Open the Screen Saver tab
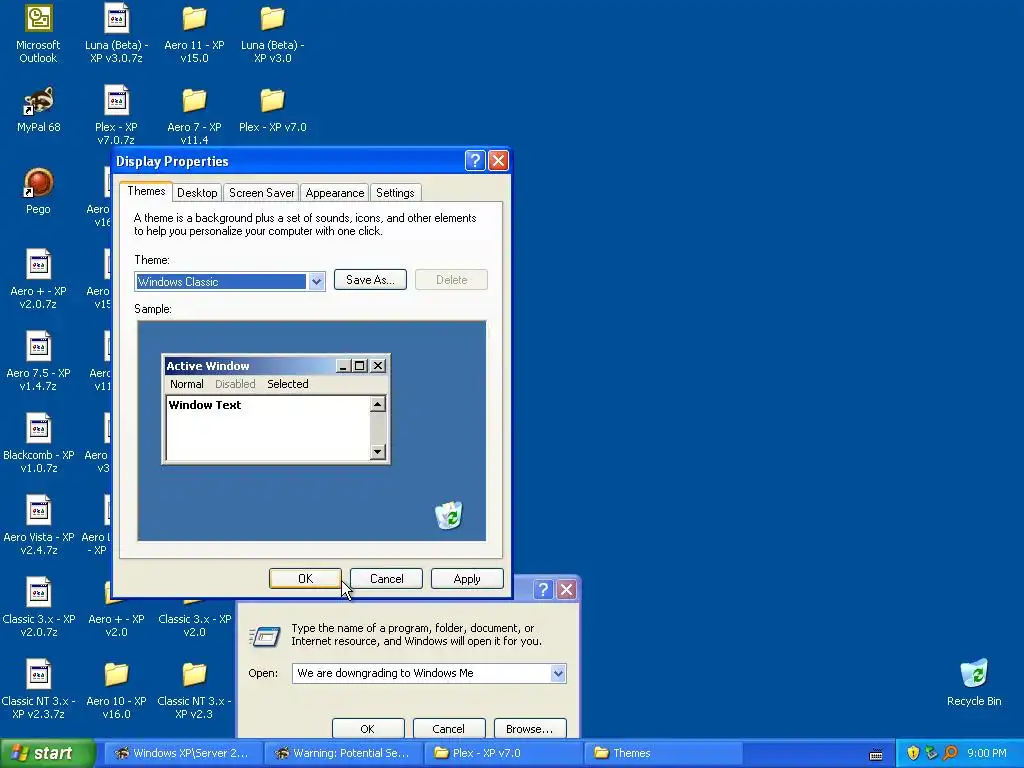This screenshot has width=1024, height=768. coord(261,193)
